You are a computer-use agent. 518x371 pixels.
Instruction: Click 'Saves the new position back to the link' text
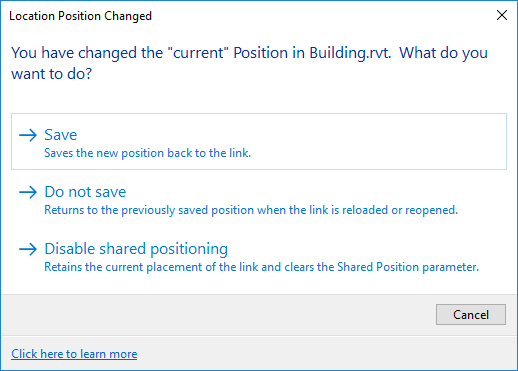click(148, 153)
